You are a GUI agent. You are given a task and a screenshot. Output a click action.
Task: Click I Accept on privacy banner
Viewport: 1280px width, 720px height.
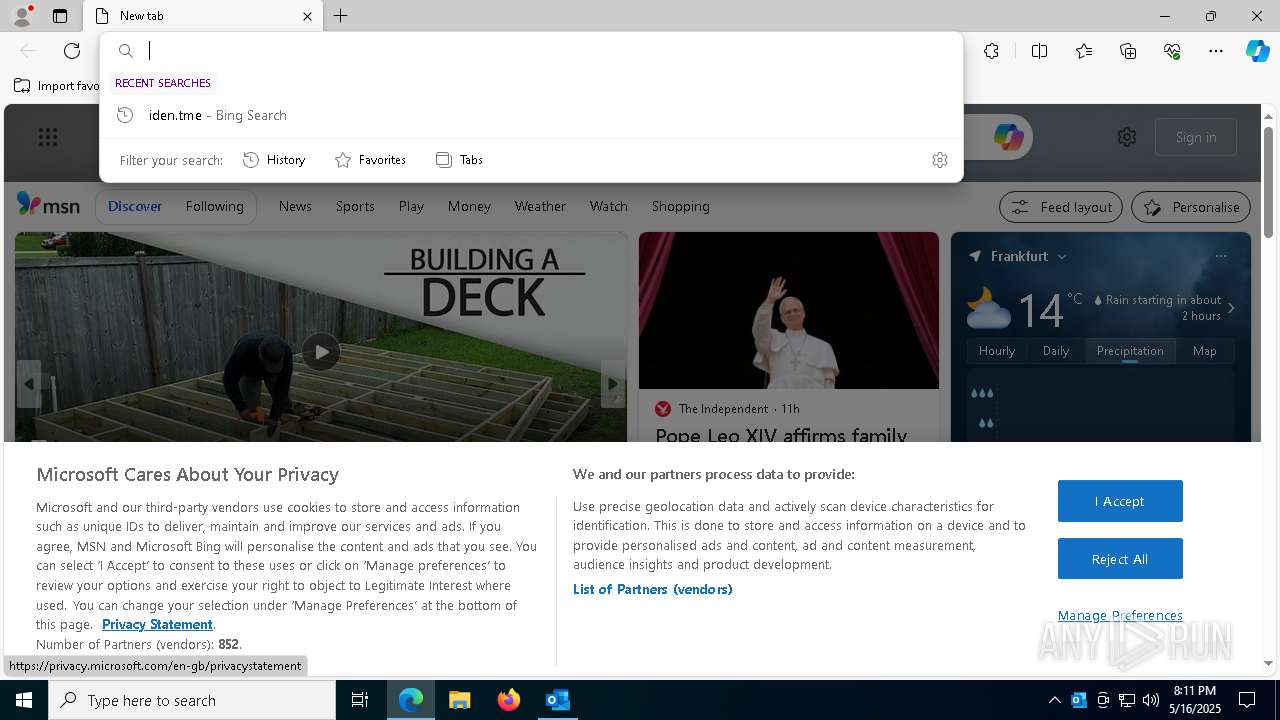[1120, 501]
